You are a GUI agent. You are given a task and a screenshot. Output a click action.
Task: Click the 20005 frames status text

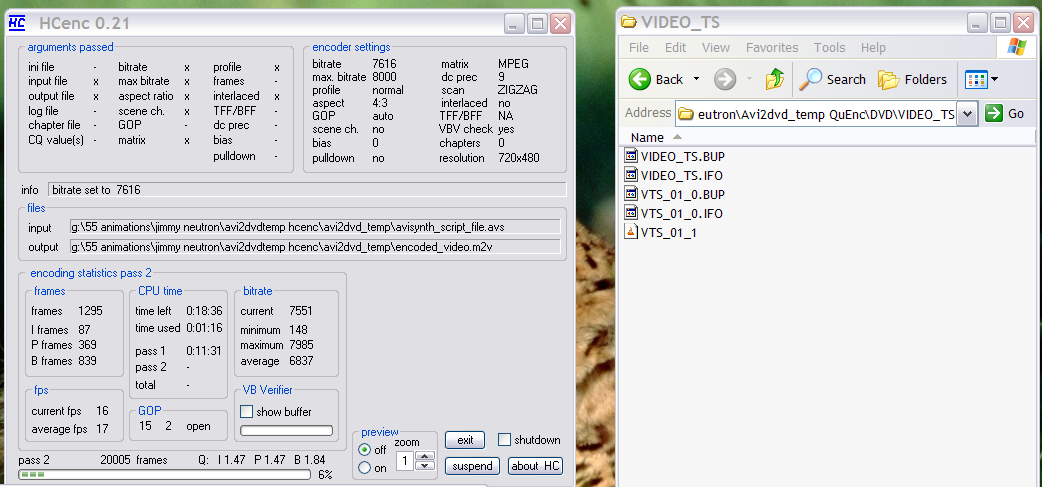click(134, 460)
